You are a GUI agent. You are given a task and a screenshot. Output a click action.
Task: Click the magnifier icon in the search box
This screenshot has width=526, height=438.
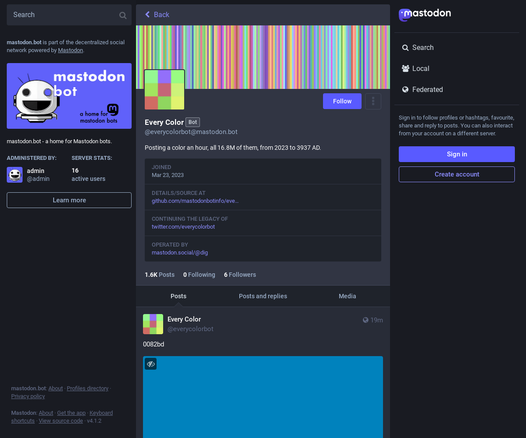(122, 15)
